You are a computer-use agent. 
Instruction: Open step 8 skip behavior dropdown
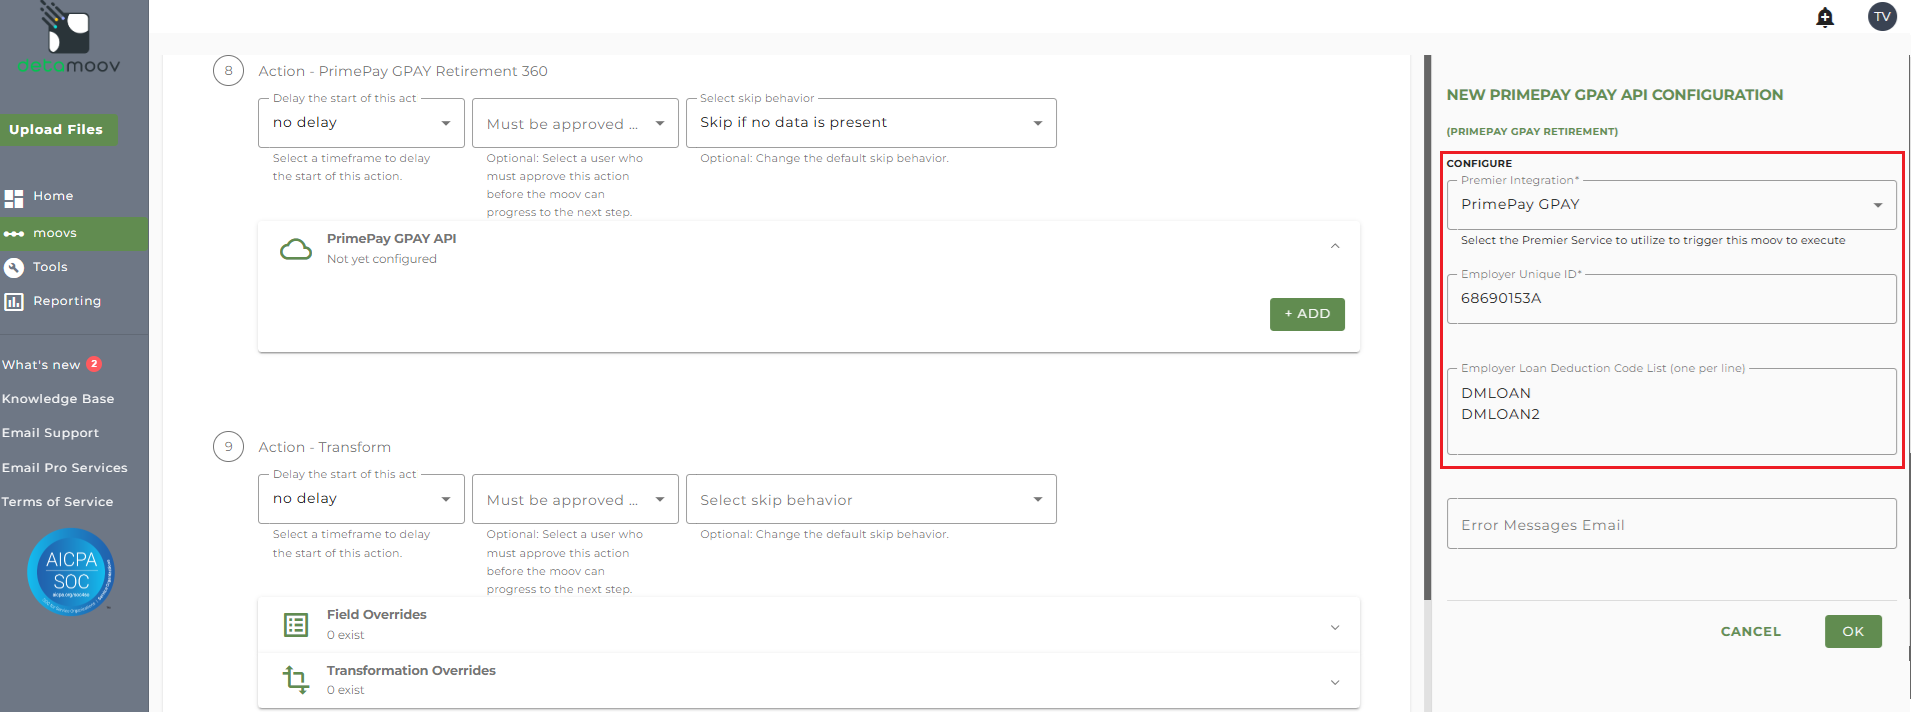[x=871, y=123]
